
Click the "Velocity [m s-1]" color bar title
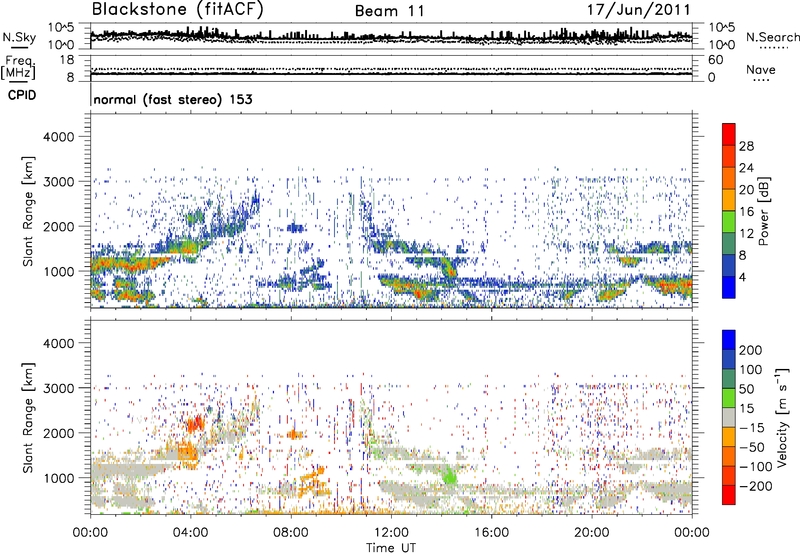tap(781, 417)
